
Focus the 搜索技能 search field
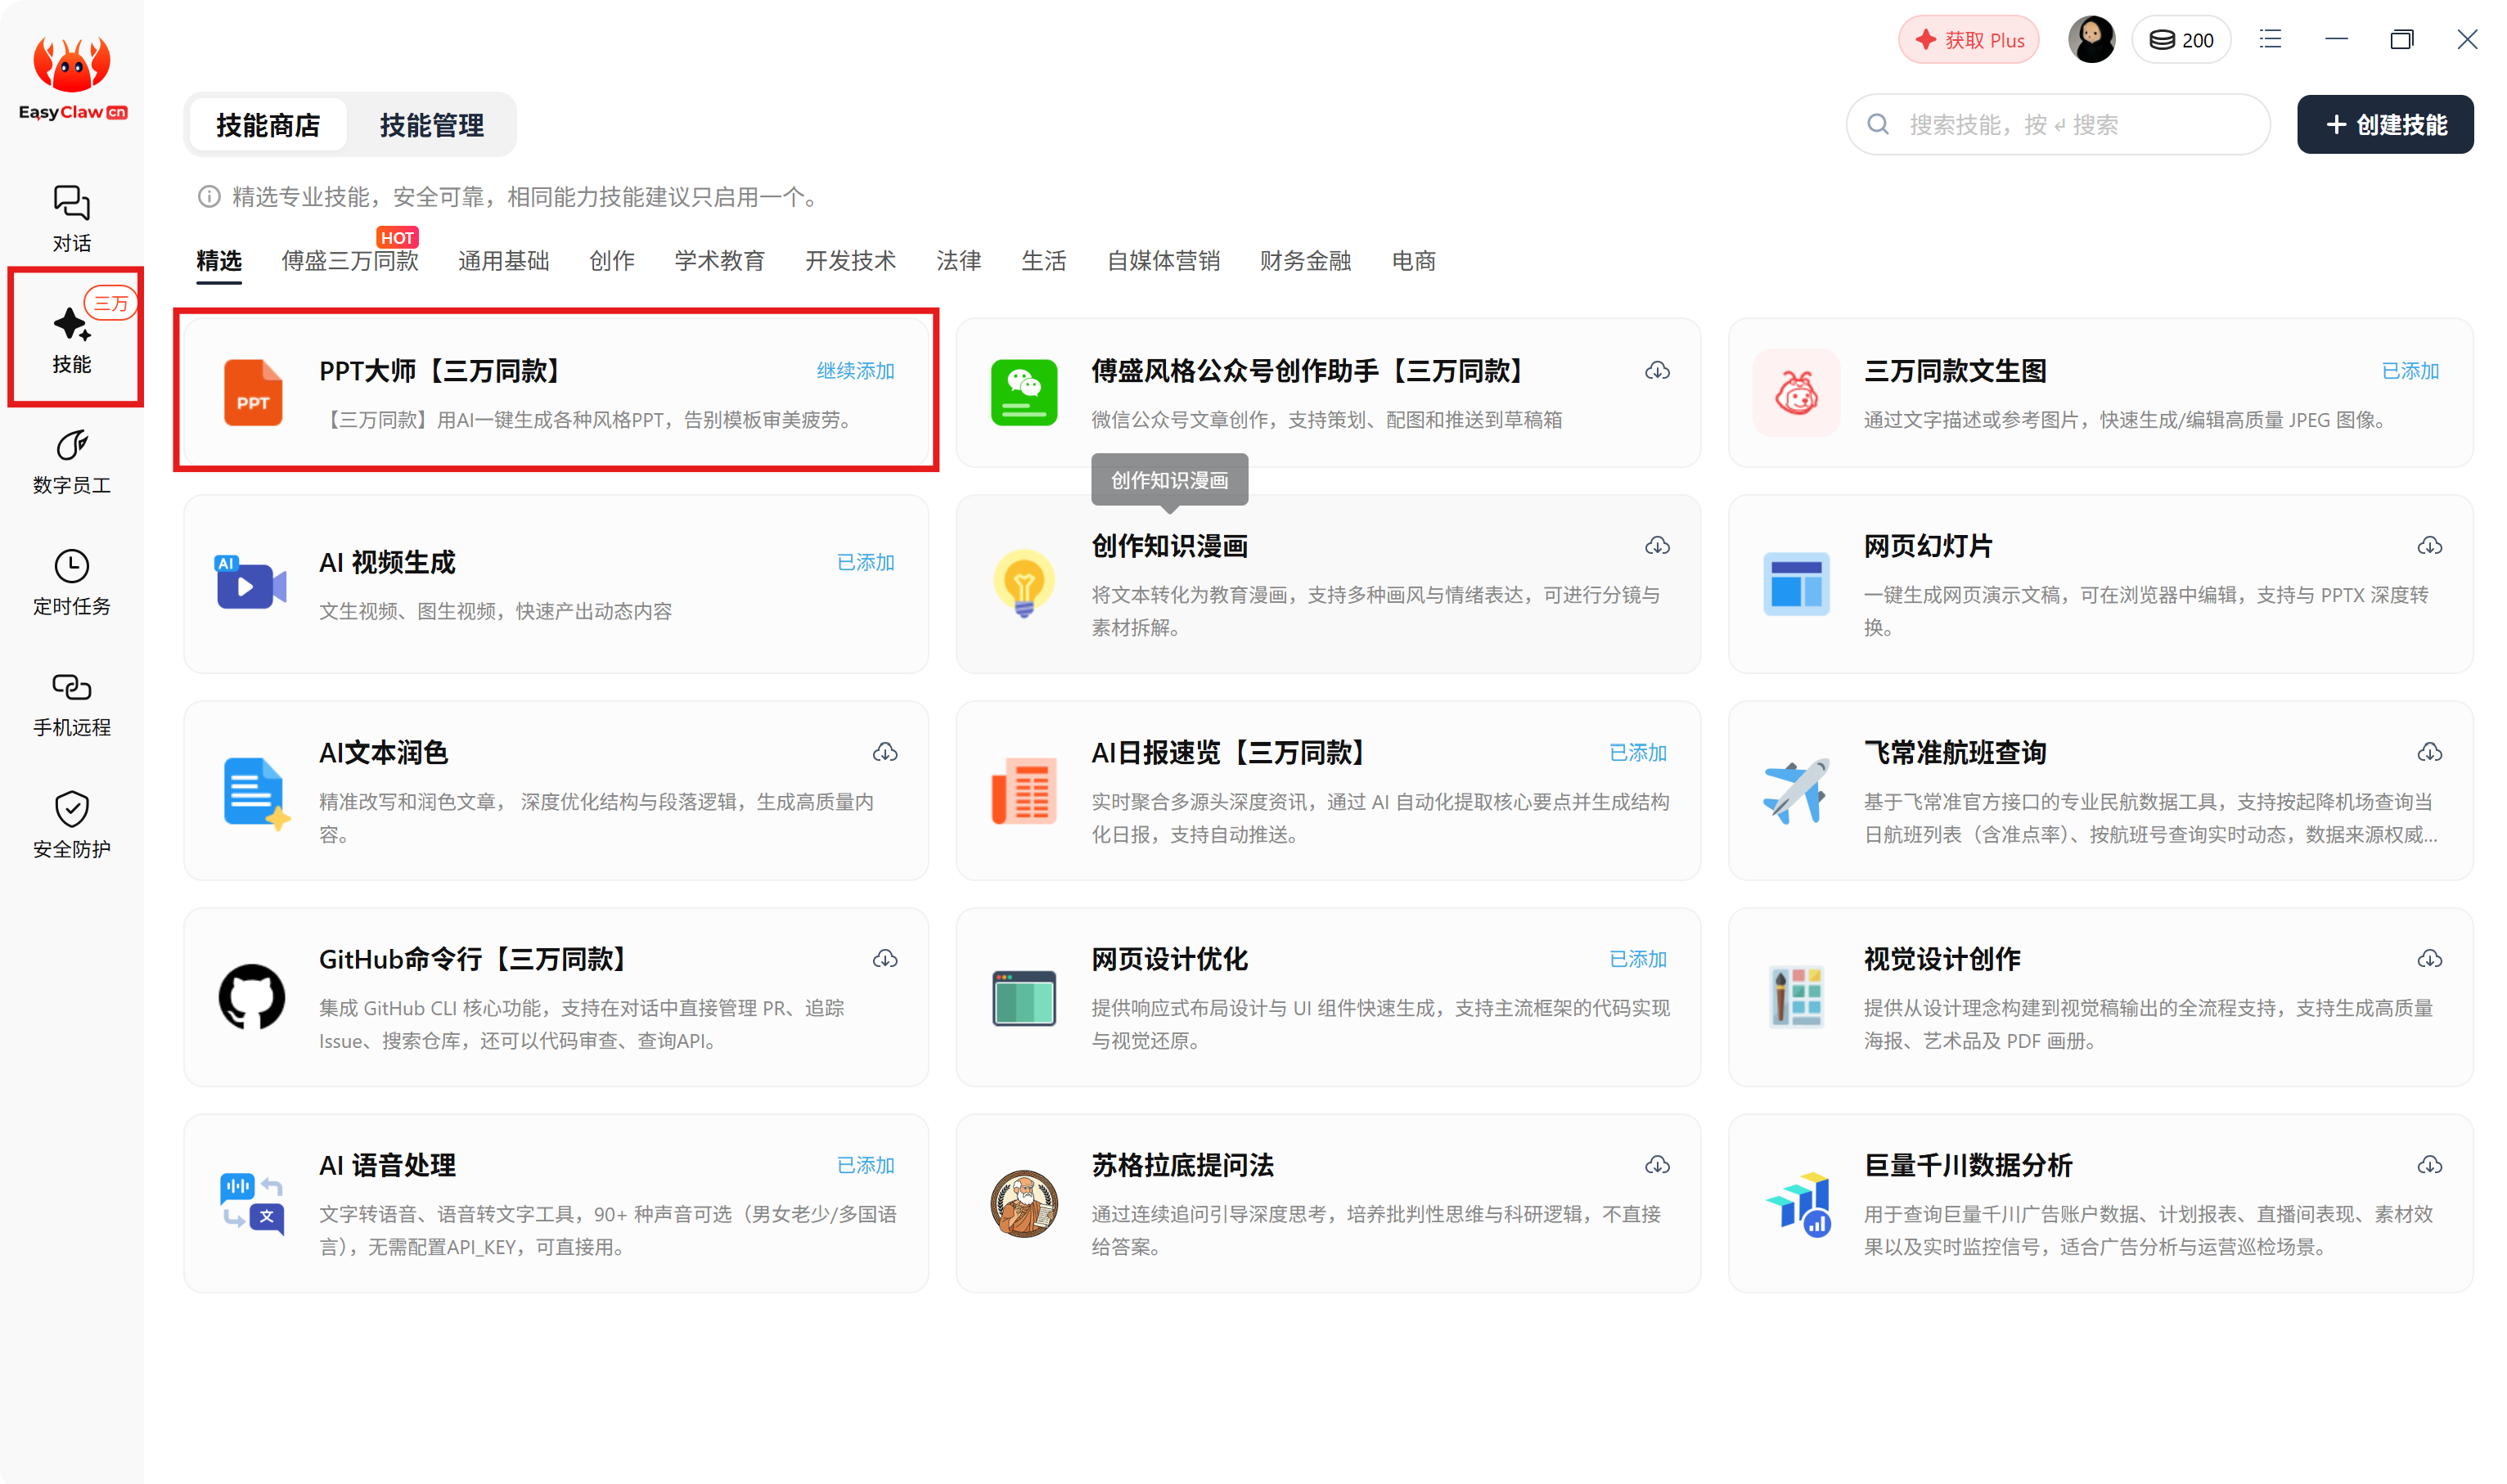(2057, 124)
